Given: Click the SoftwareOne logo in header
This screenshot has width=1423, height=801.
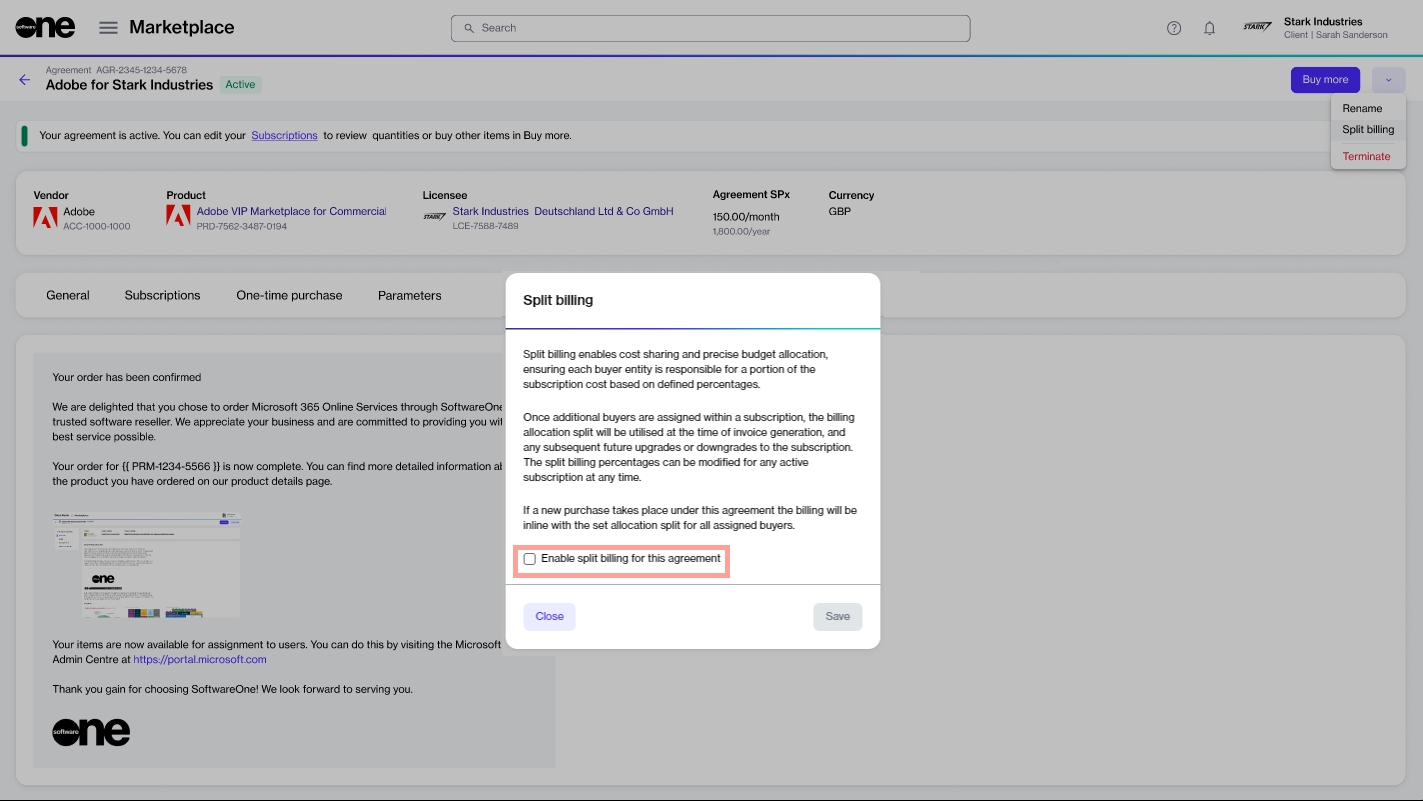Looking at the screenshot, I should [45, 28].
